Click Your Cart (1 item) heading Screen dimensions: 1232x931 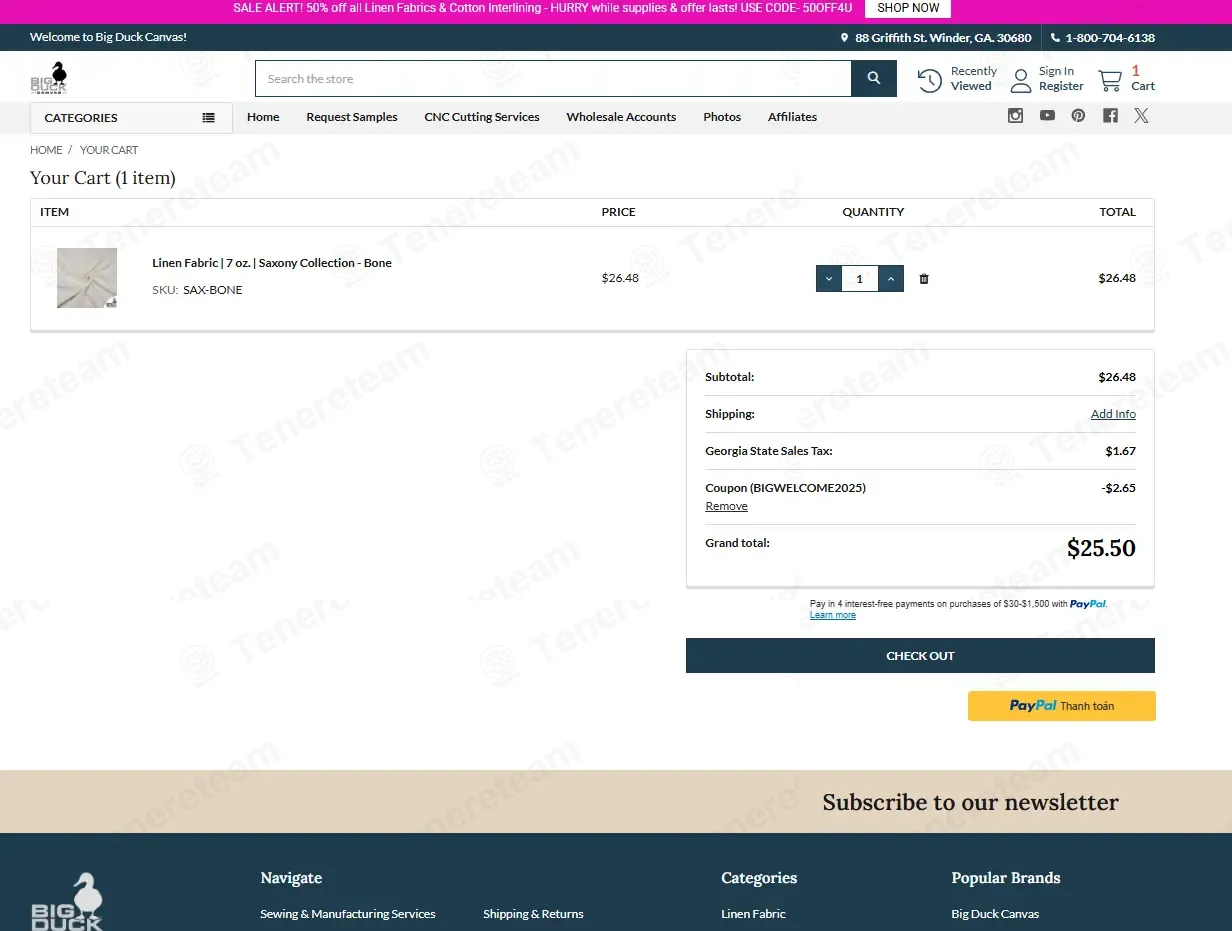click(x=103, y=178)
